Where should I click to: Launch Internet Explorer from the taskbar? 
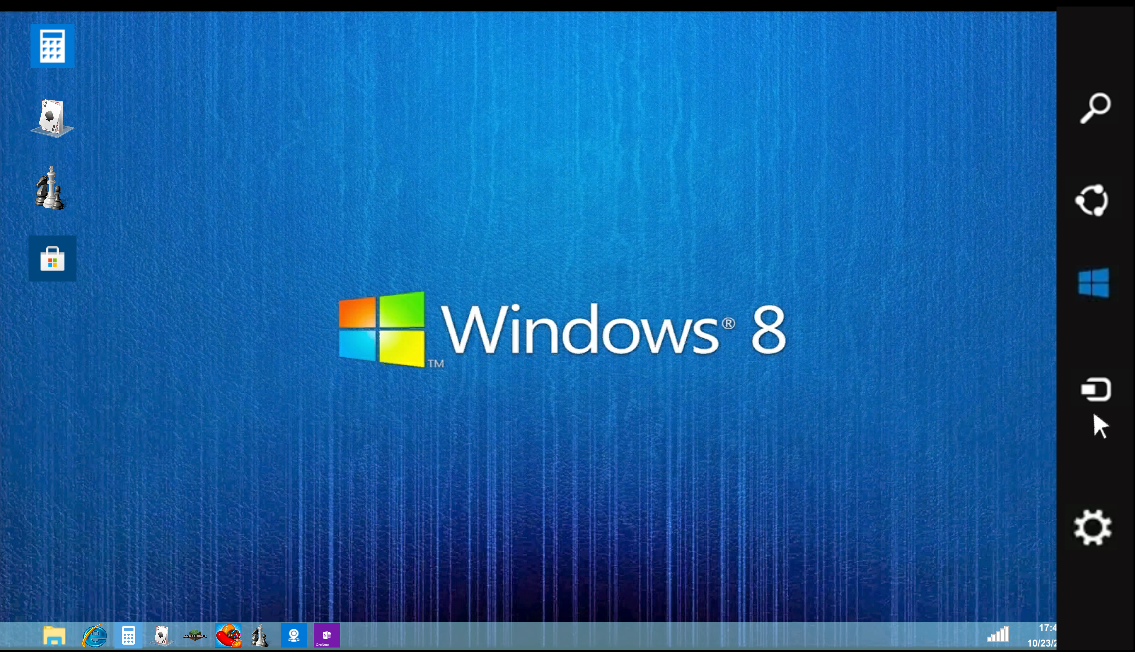click(x=94, y=636)
